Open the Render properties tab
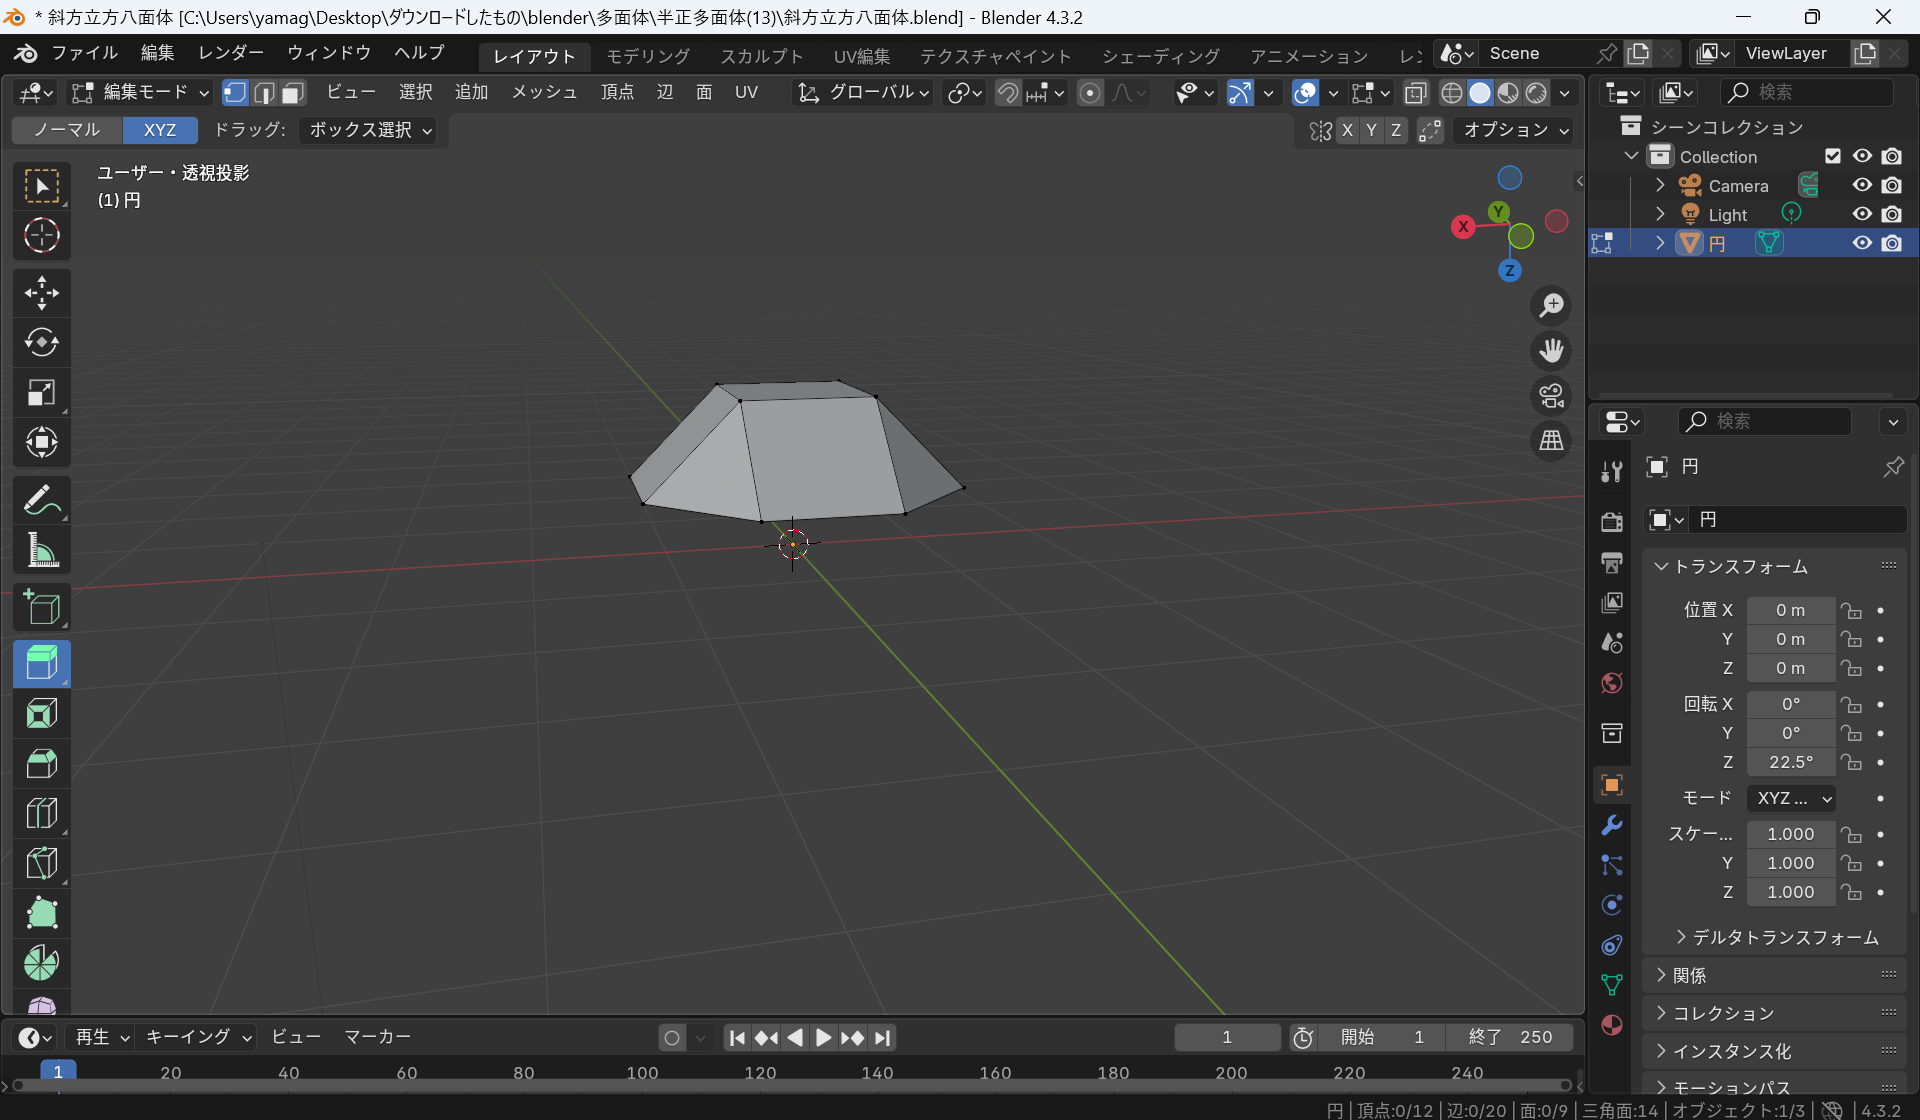Screen dimensions: 1920x1120 (x=1611, y=521)
